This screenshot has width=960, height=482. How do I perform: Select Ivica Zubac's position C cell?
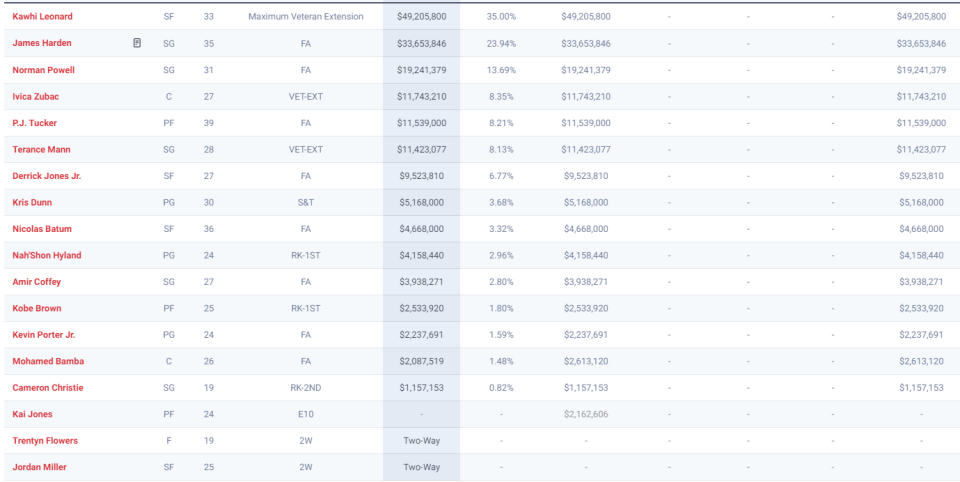click(x=169, y=96)
